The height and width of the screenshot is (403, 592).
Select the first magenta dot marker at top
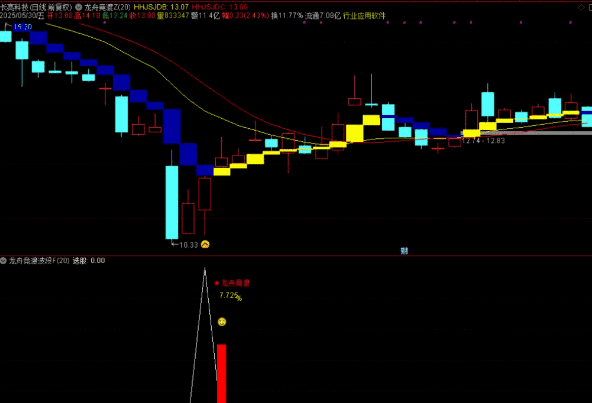click(105, 22)
